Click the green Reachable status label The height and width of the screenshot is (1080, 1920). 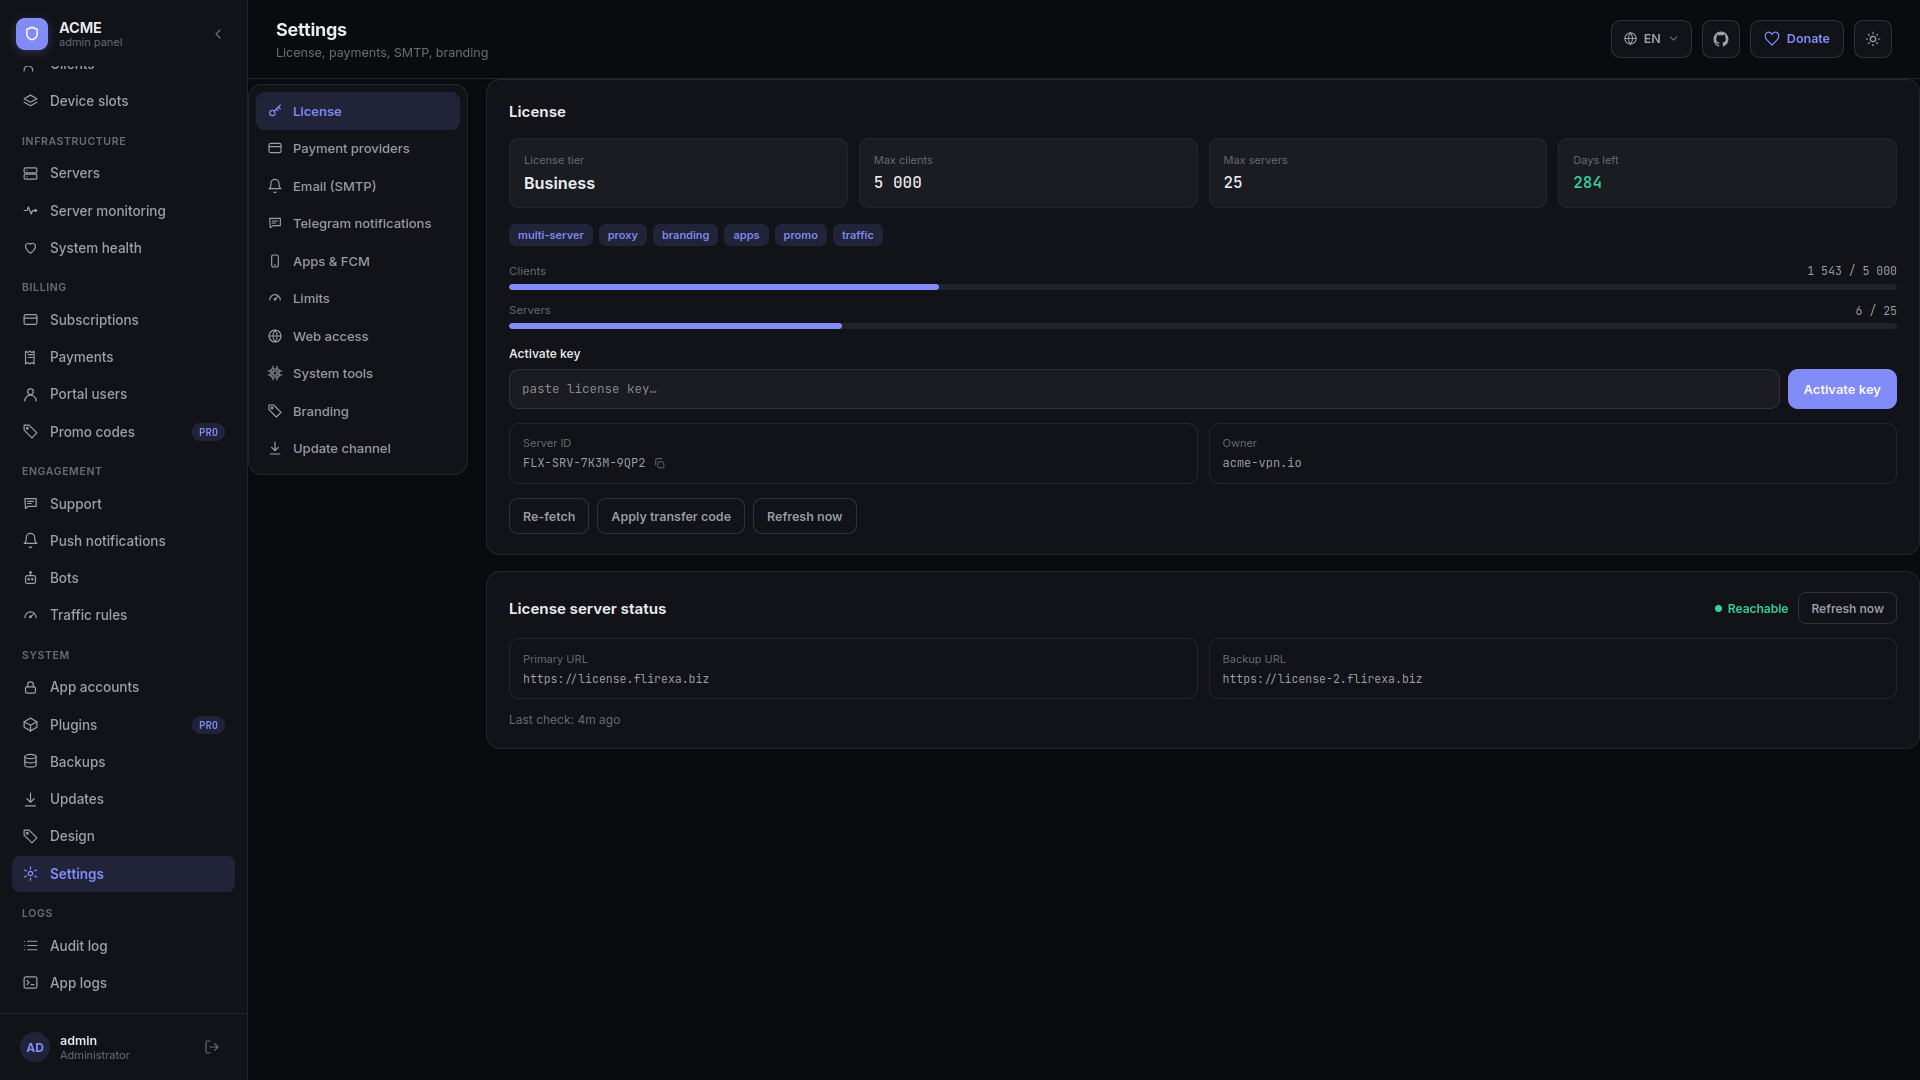point(1751,609)
